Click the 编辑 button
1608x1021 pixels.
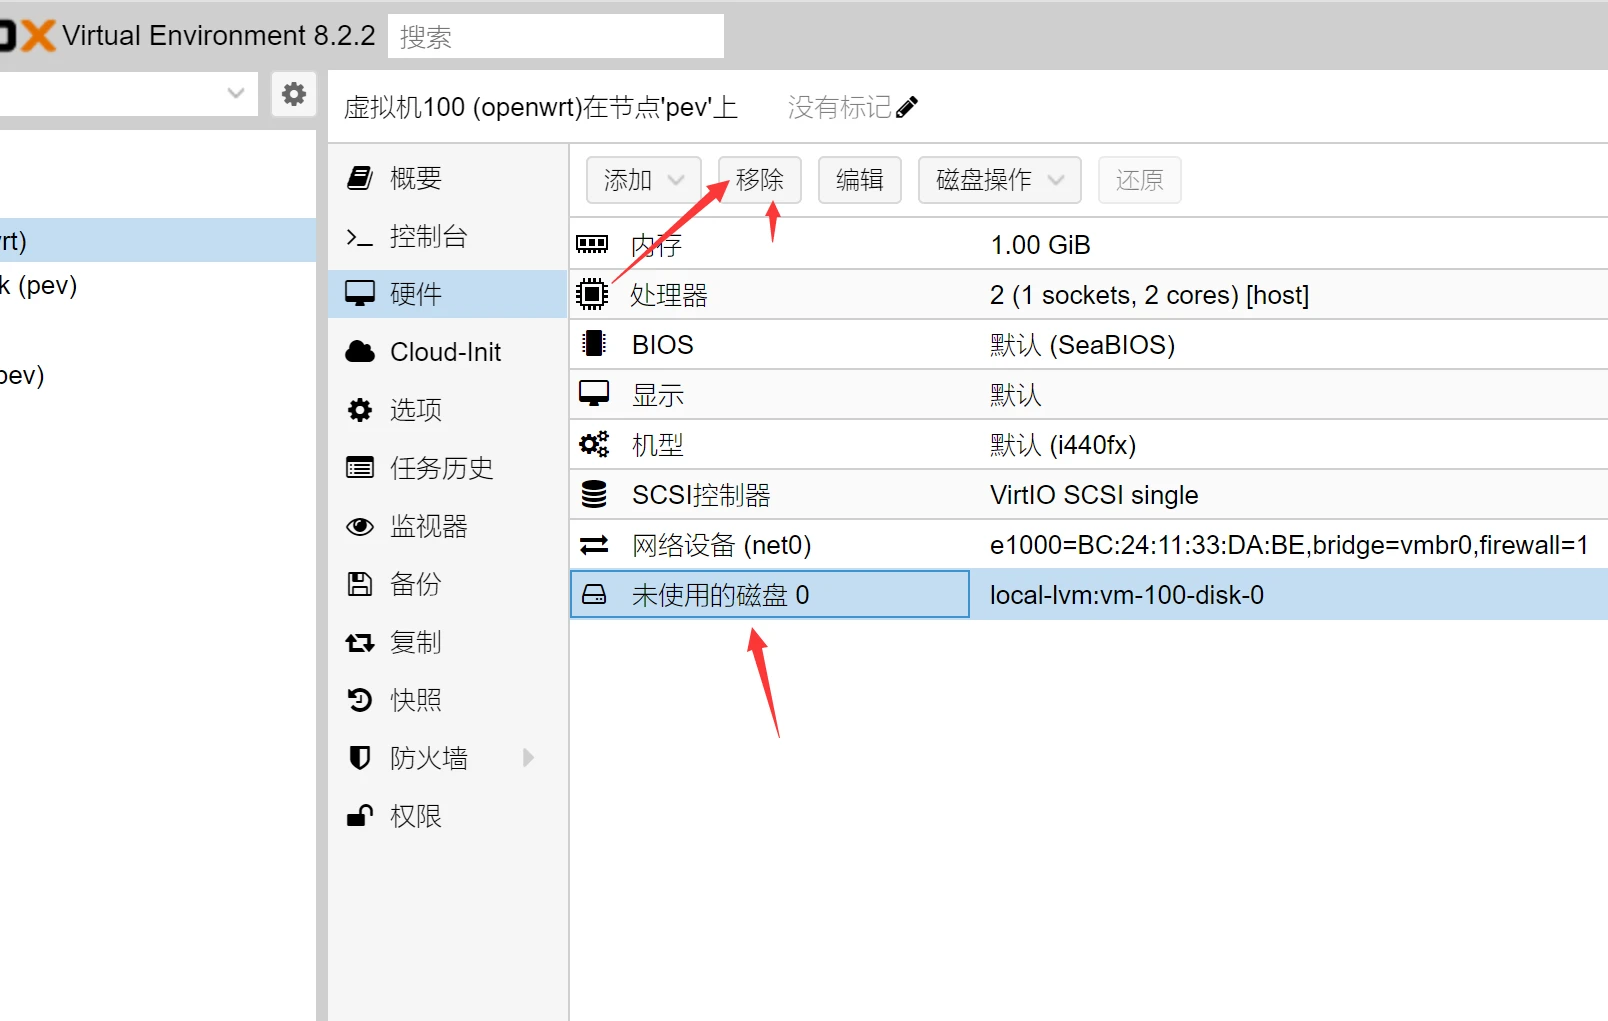pos(860,180)
